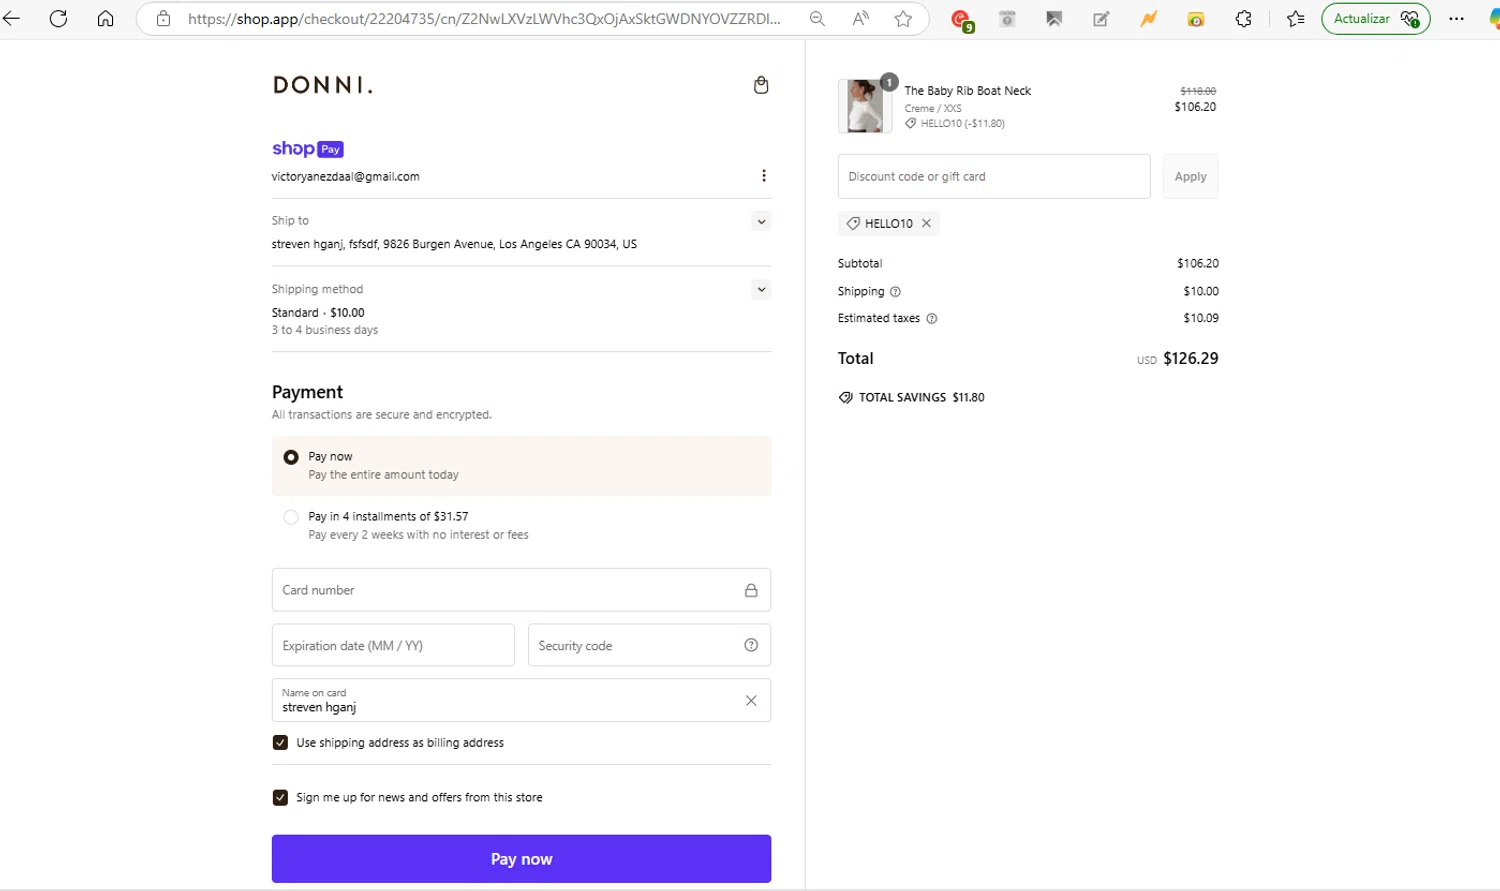
Task: Click the DONNI. store logo
Action: pyautogui.click(x=322, y=85)
